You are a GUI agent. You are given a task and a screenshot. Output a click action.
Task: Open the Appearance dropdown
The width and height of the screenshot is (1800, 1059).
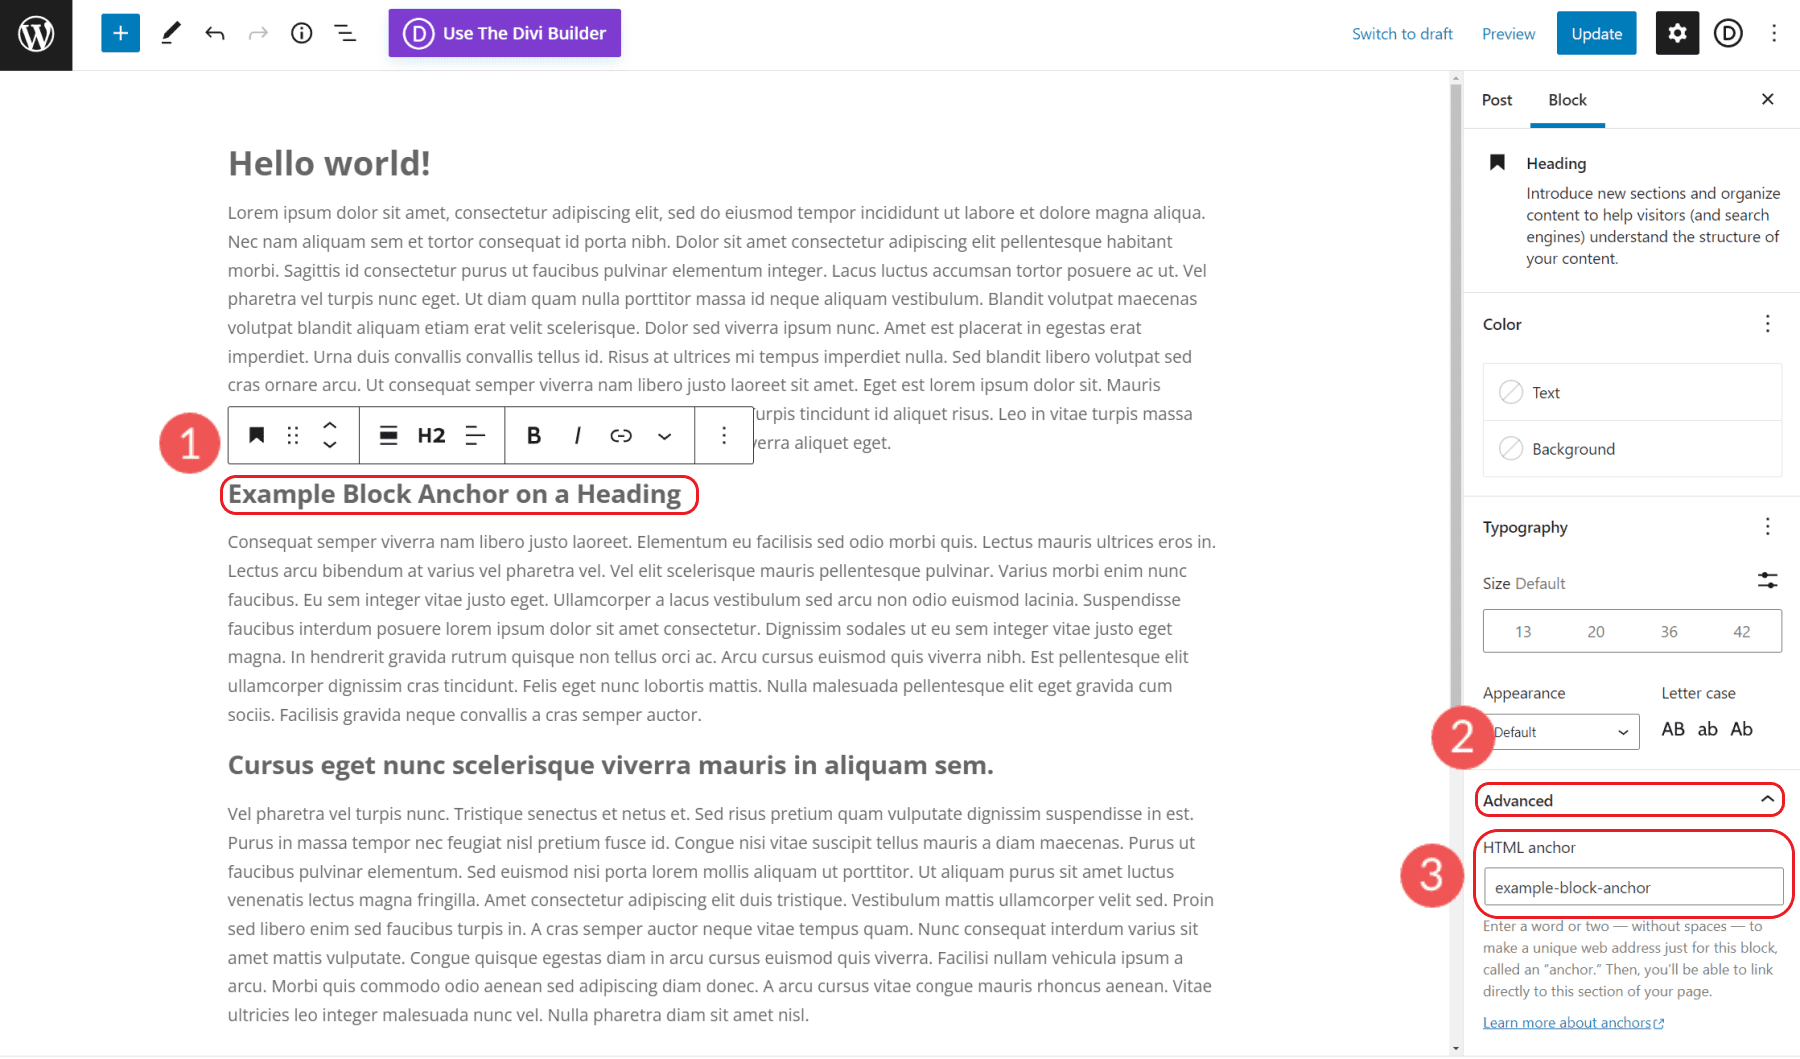tap(1560, 731)
